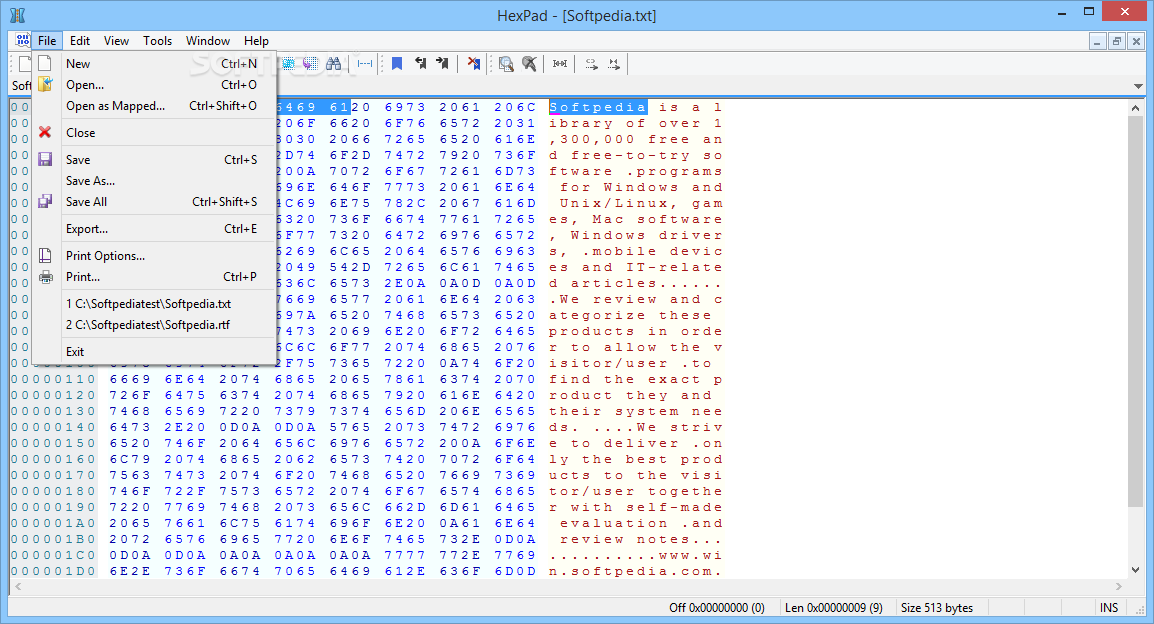This screenshot has width=1154, height=624.
Task: Open recent file 2 Softpedia.rtf
Action: (155, 325)
